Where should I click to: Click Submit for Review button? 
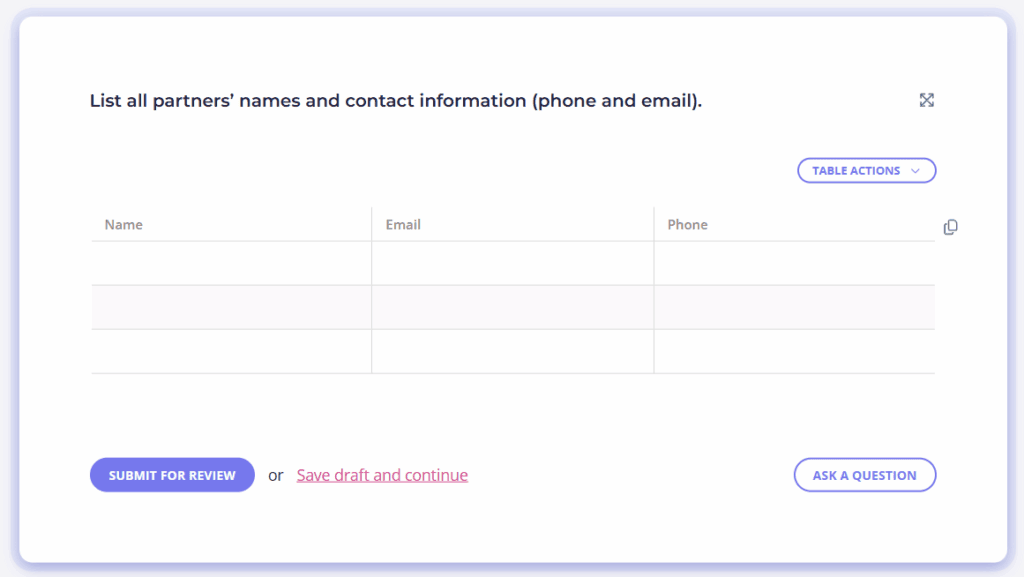pos(172,475)
